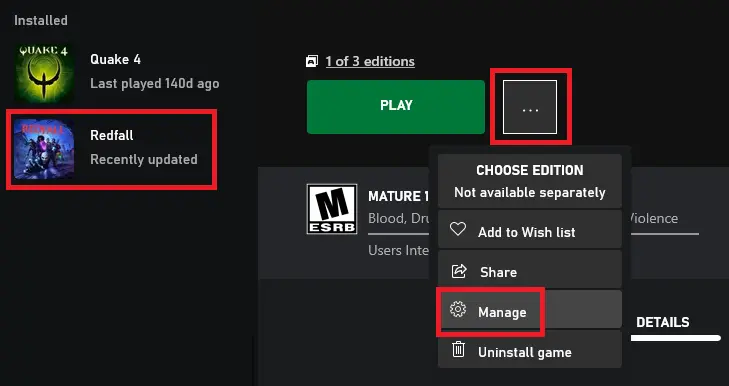This screenshot has height=386, width=729.
Task: Select the Quake 4 game cover art
Action: tap(44, 72)
